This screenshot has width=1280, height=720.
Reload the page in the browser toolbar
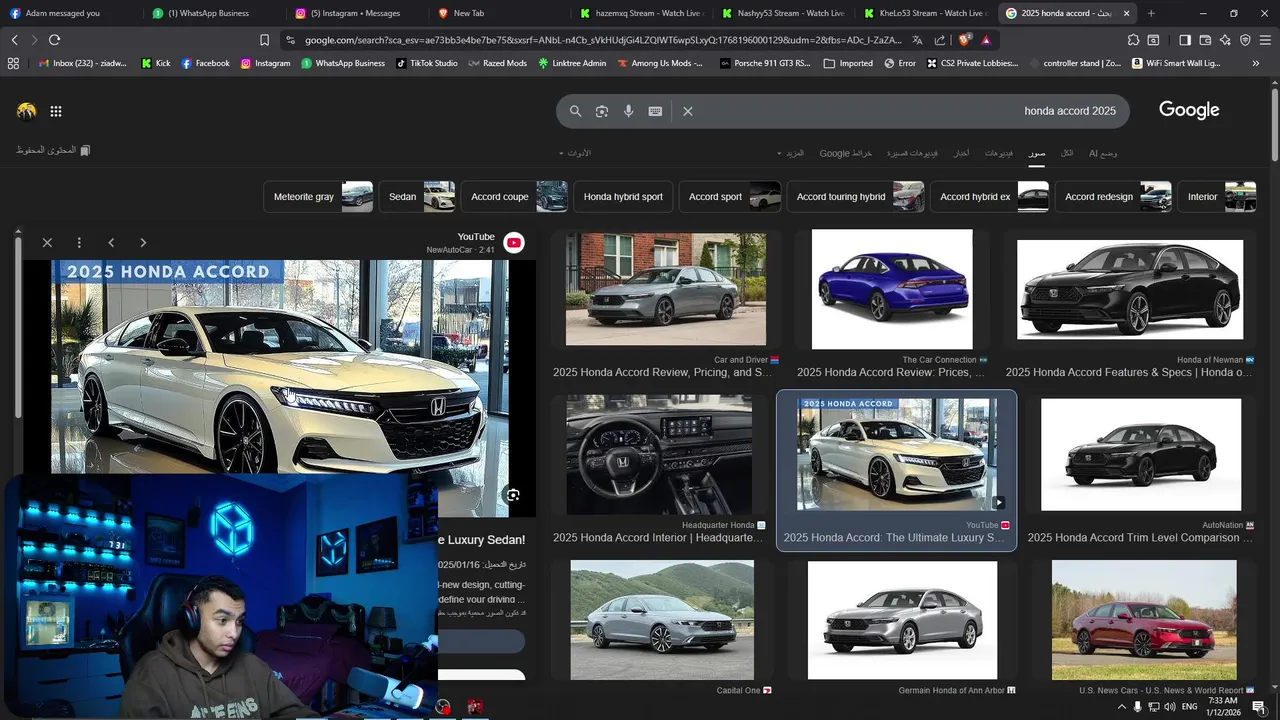coord(54,40)
